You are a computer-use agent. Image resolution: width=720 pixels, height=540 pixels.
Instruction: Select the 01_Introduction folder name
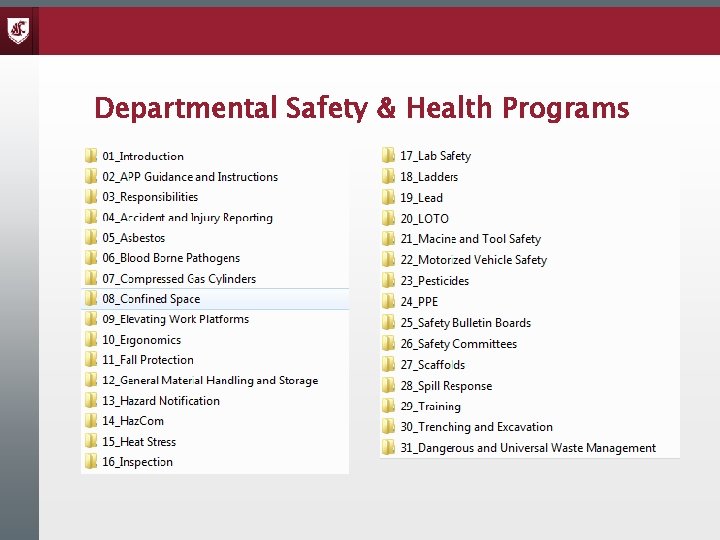[x=143, y=156]
